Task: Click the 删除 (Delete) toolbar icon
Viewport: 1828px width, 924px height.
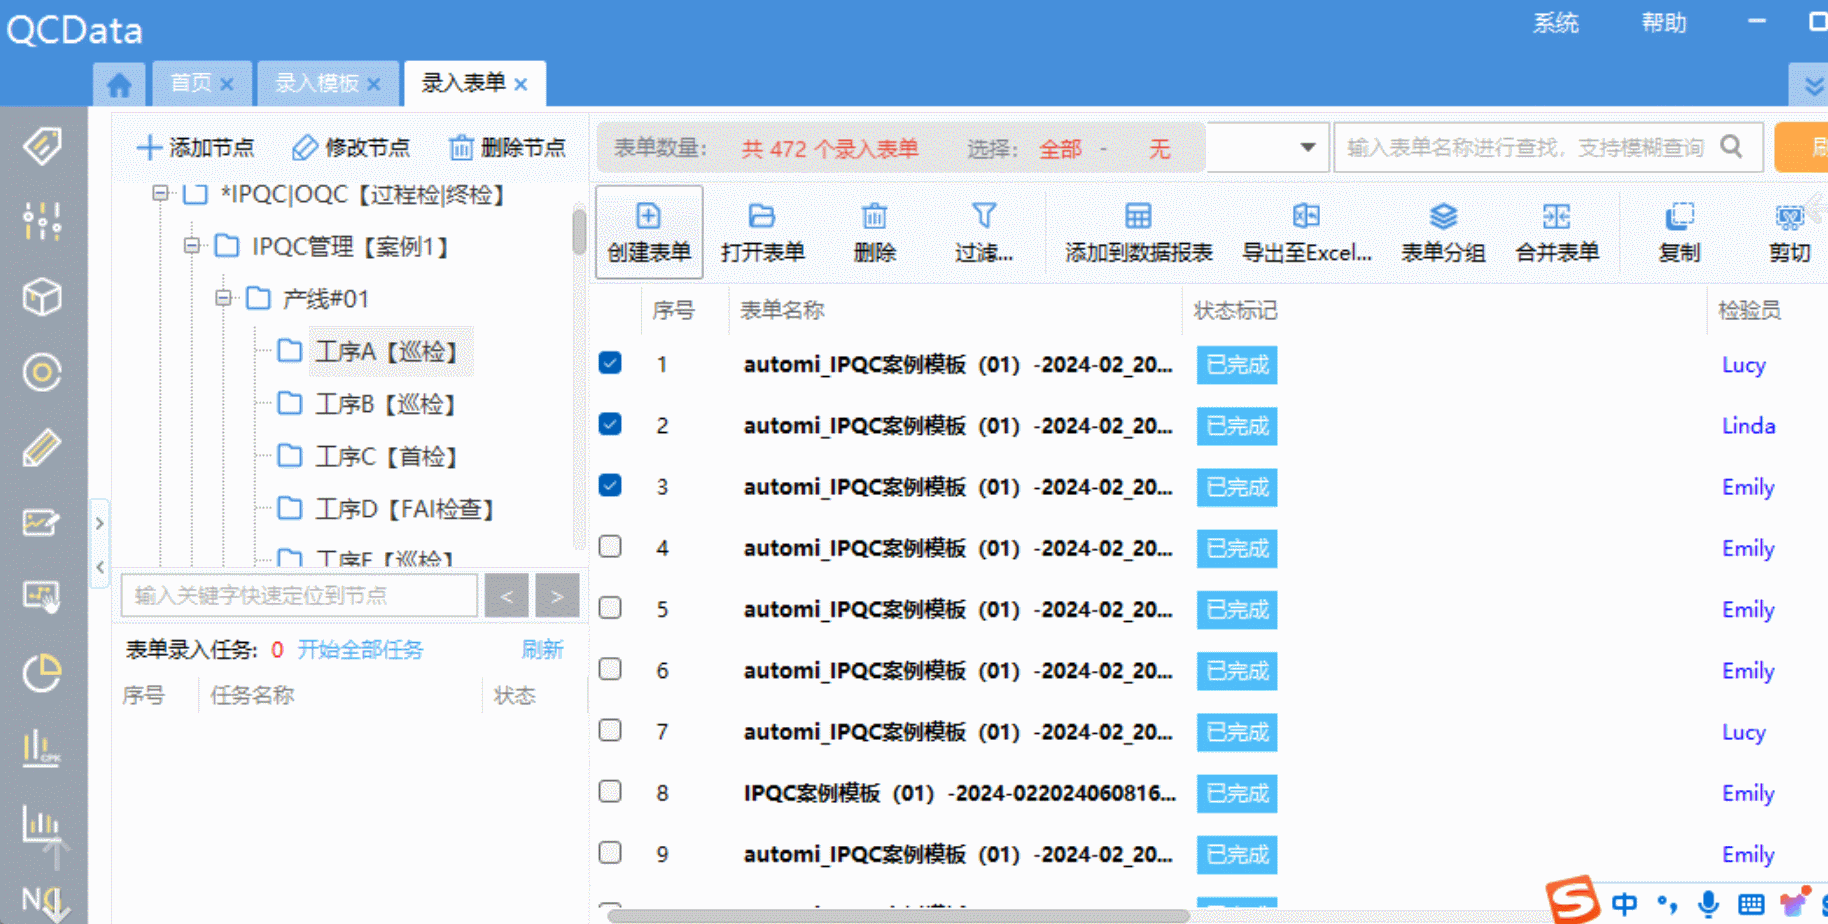Action: [874, 231]
